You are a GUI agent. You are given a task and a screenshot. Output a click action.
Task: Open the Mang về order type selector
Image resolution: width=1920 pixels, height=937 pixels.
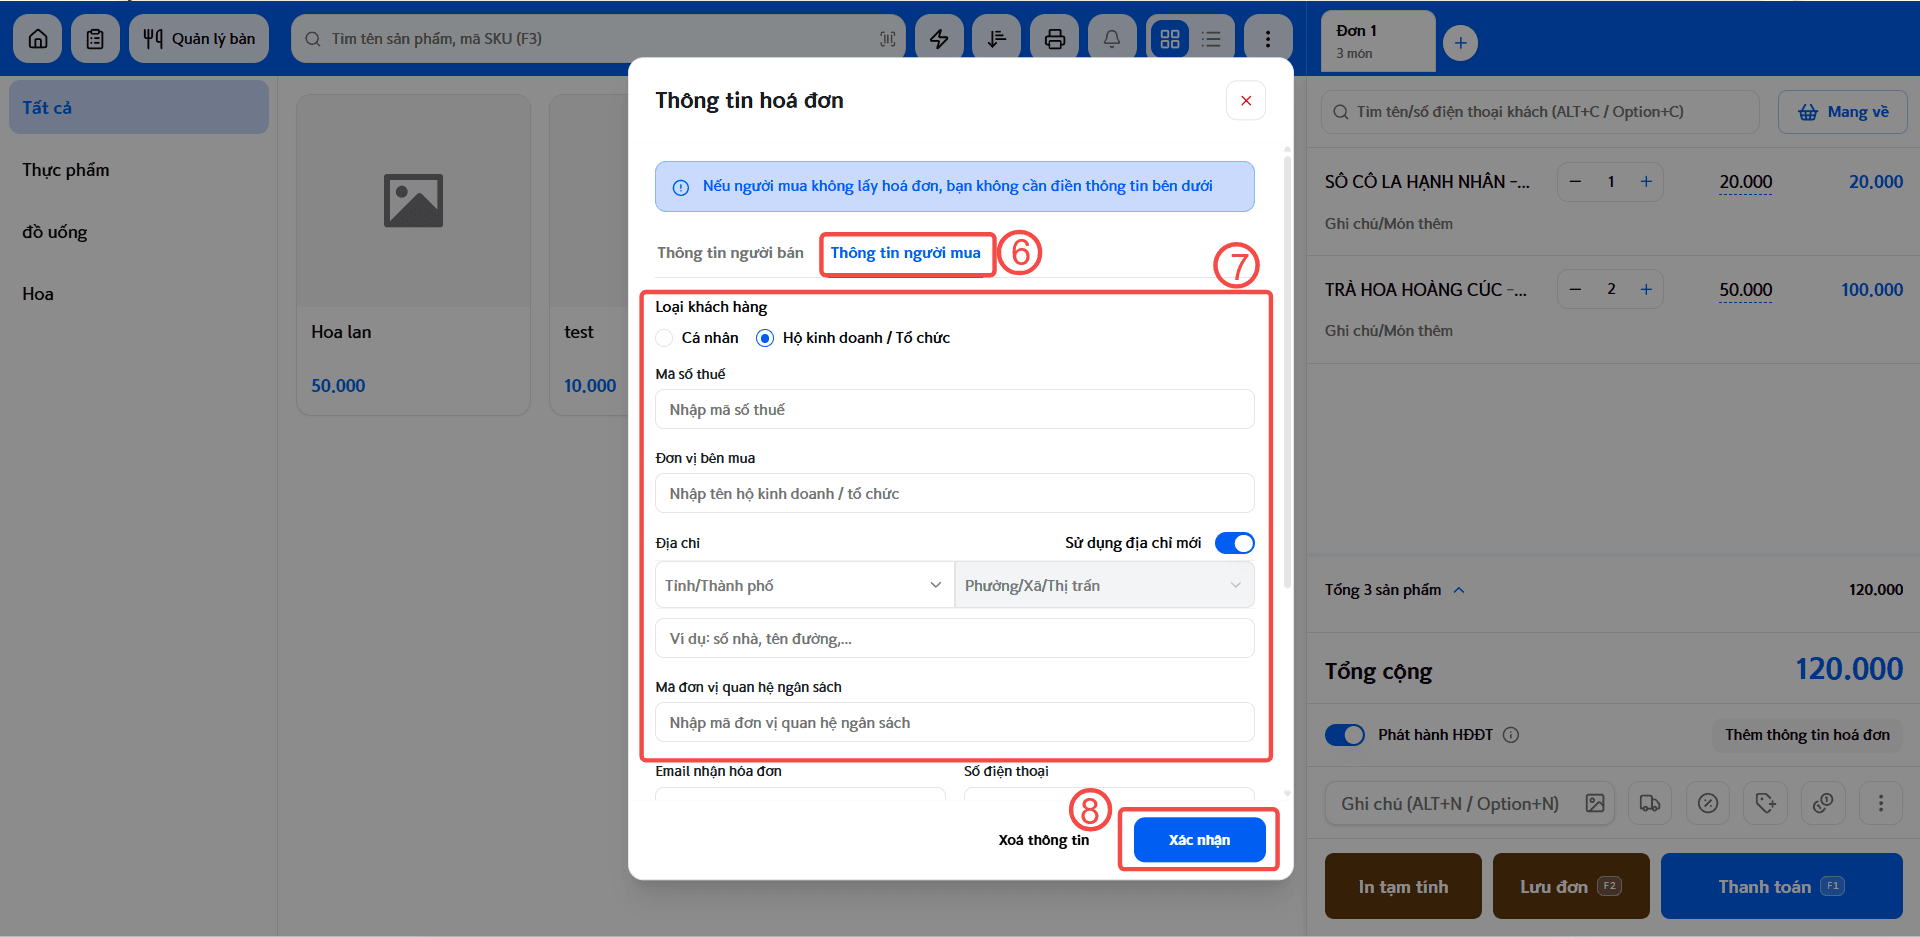point(1843,112)
